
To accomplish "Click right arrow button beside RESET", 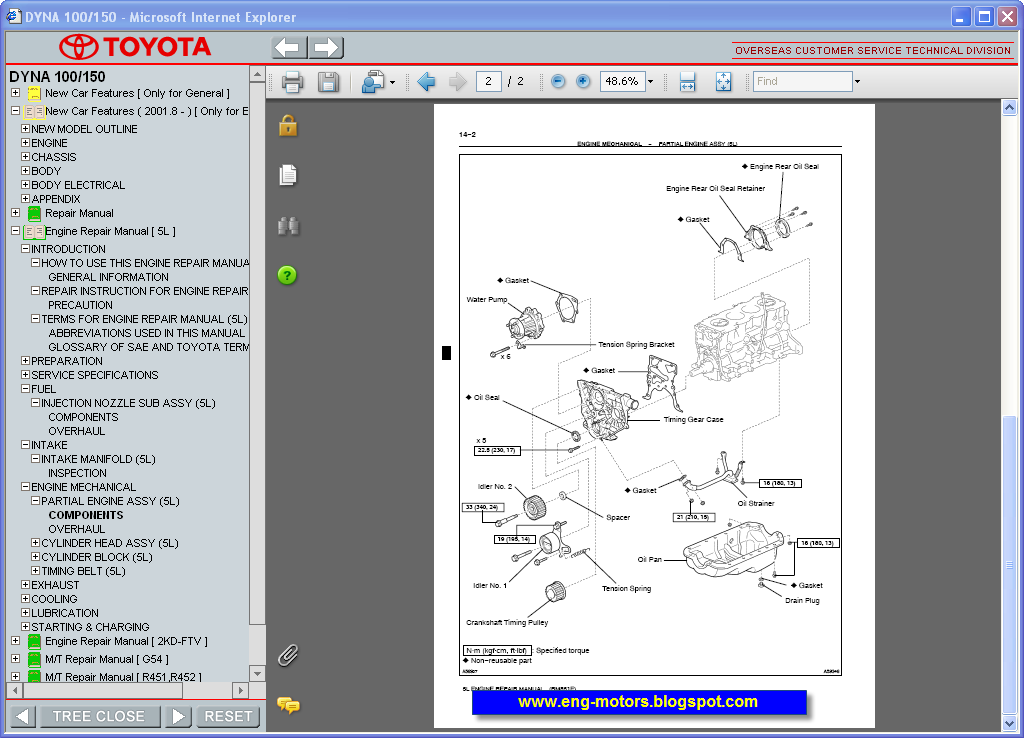I will point(178,716).
